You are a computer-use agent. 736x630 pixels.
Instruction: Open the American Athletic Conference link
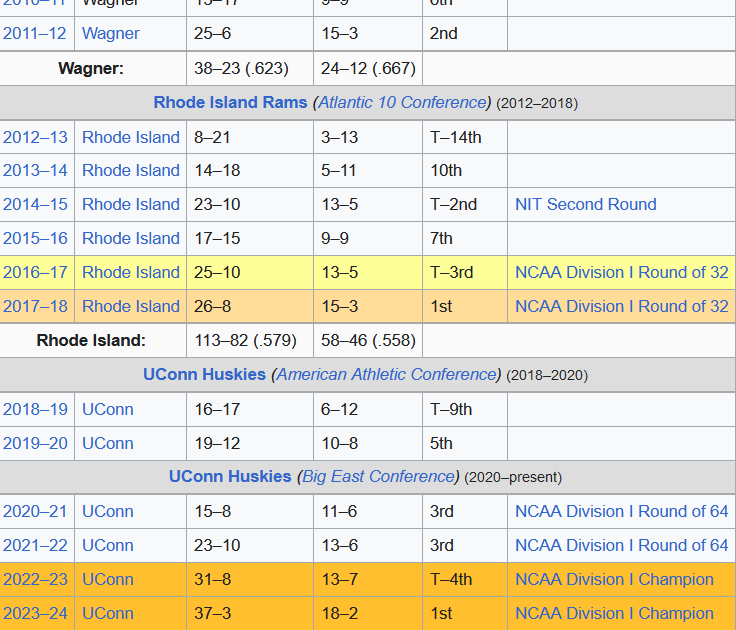pyautogui.click(x=386, y=374)
